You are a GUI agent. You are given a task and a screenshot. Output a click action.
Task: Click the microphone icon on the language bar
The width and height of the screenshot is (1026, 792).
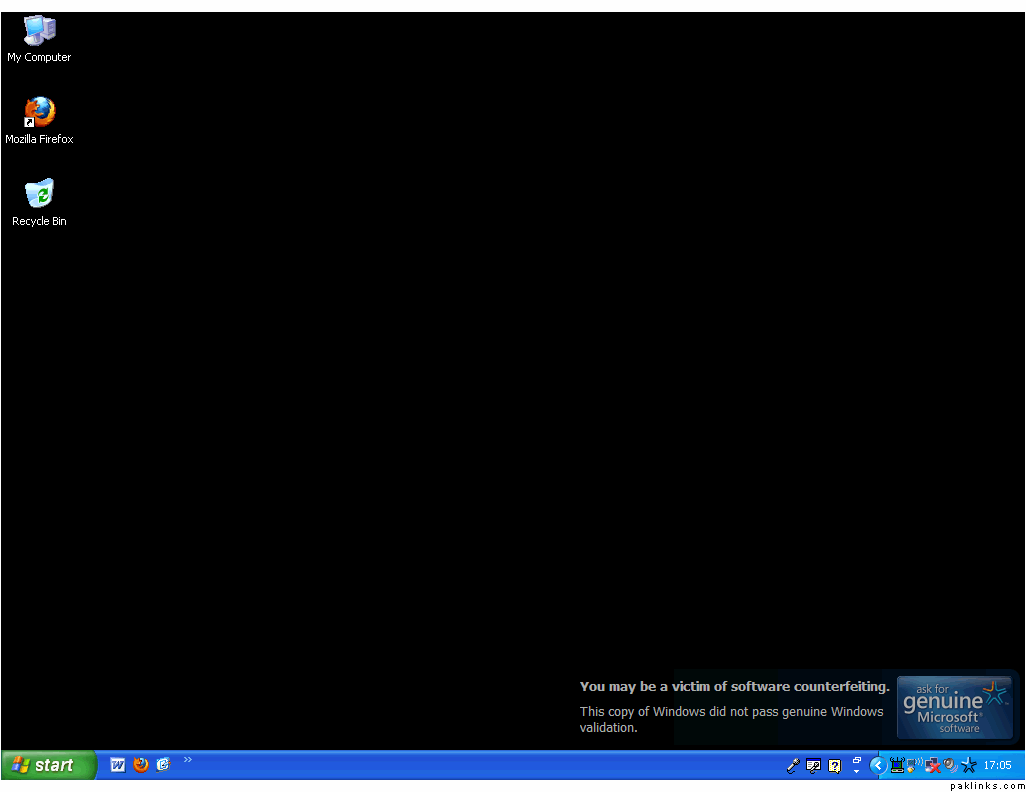793,766
